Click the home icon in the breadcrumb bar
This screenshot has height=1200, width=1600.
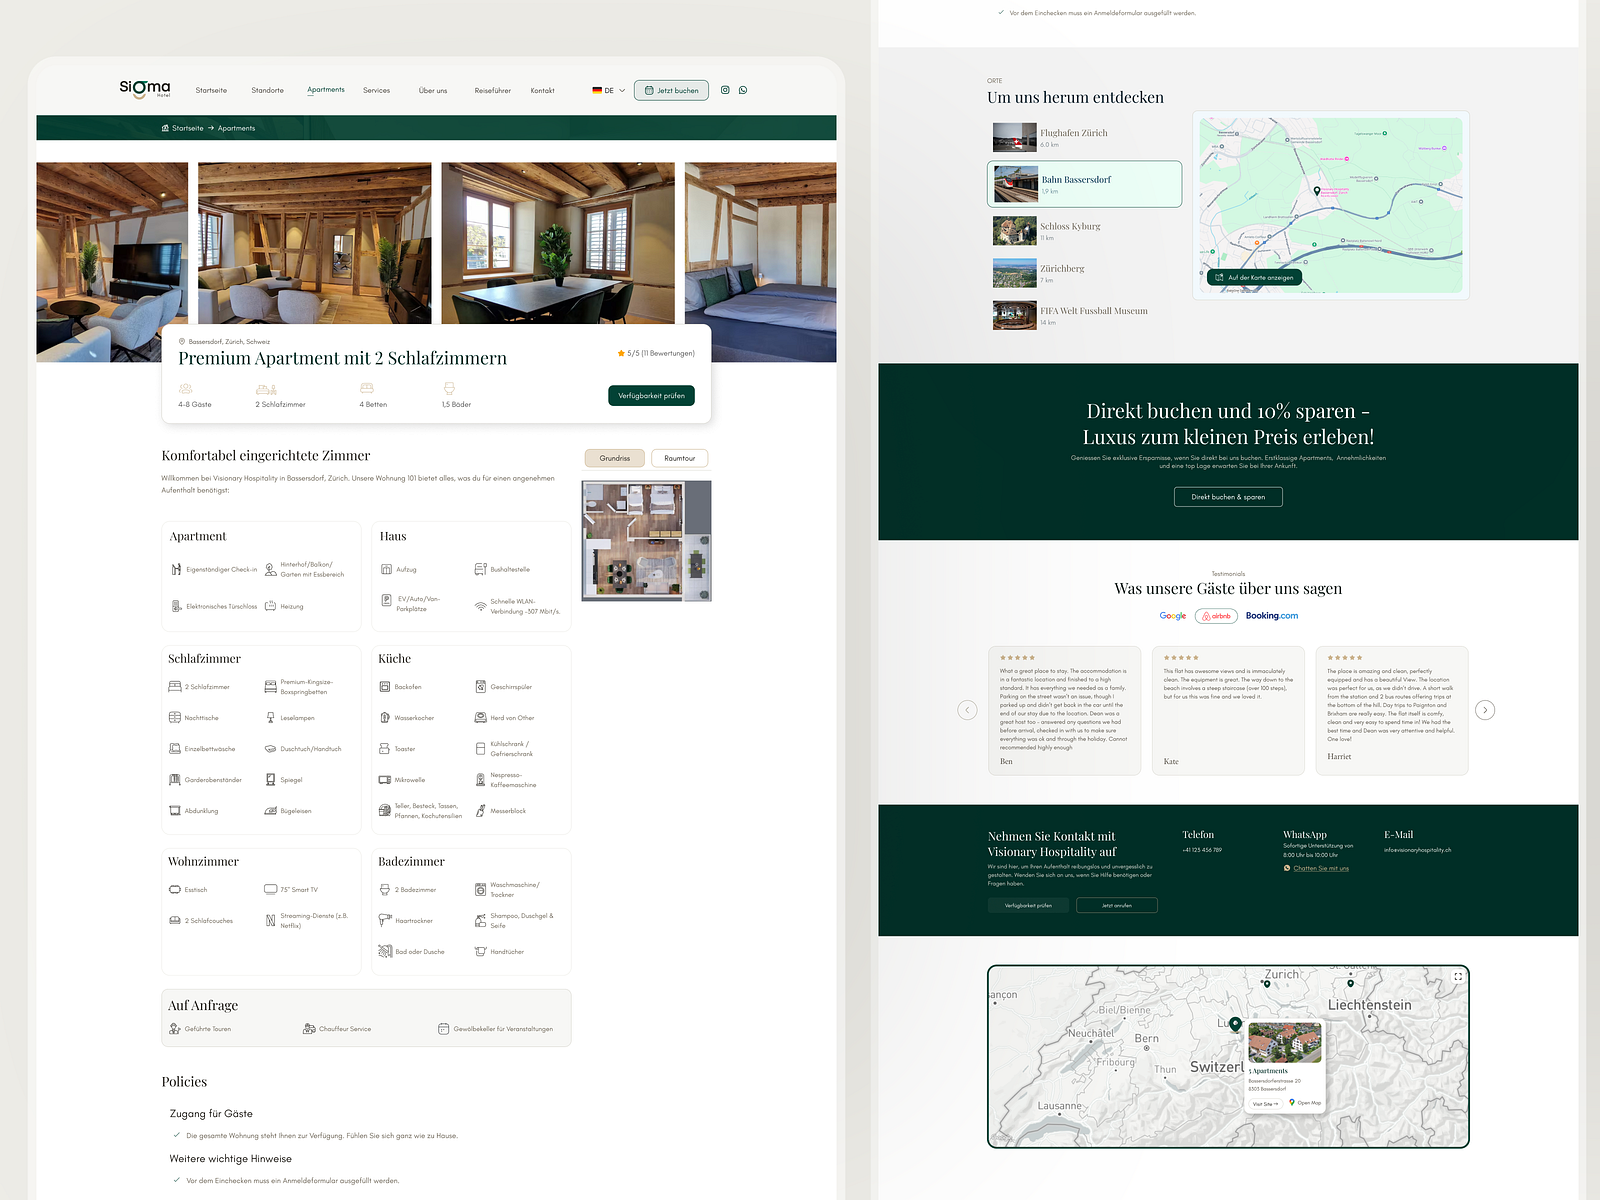click(164, 128)
